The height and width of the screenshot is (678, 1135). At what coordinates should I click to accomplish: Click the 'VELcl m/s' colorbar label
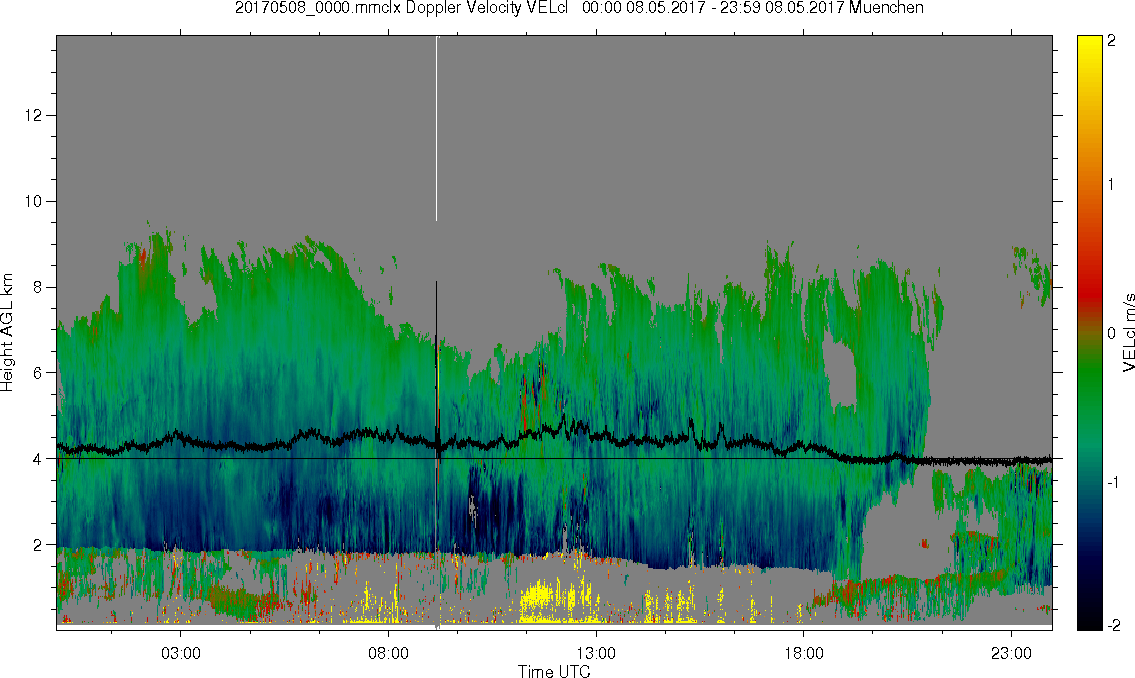1127,333
